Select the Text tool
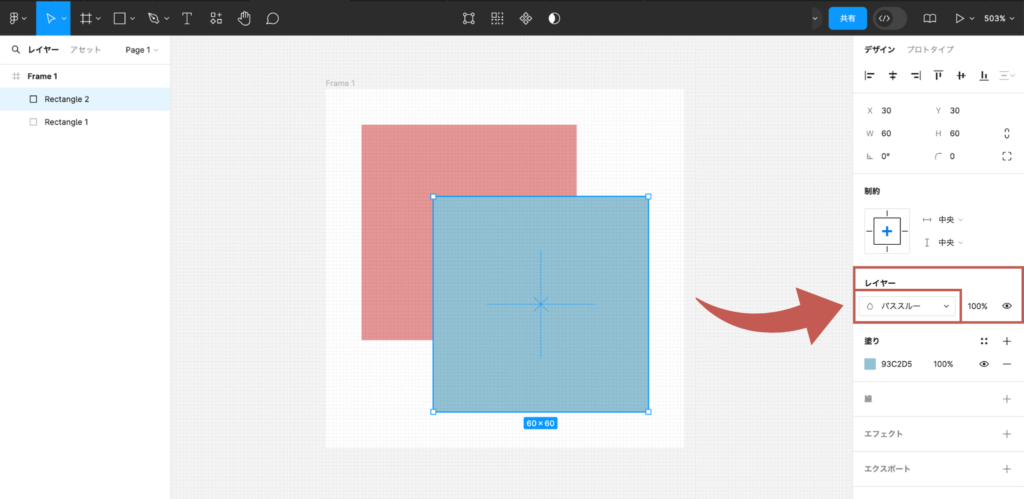Screen dimensions: 1024x499 (x=186, y=18)
